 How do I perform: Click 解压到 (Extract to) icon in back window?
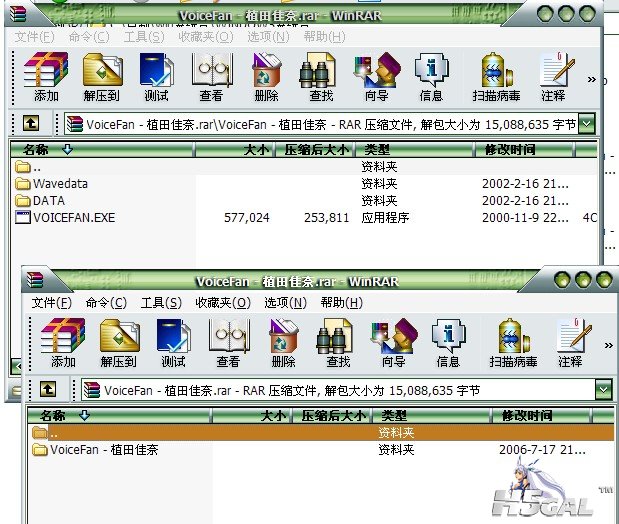click(x=103, y=70)
